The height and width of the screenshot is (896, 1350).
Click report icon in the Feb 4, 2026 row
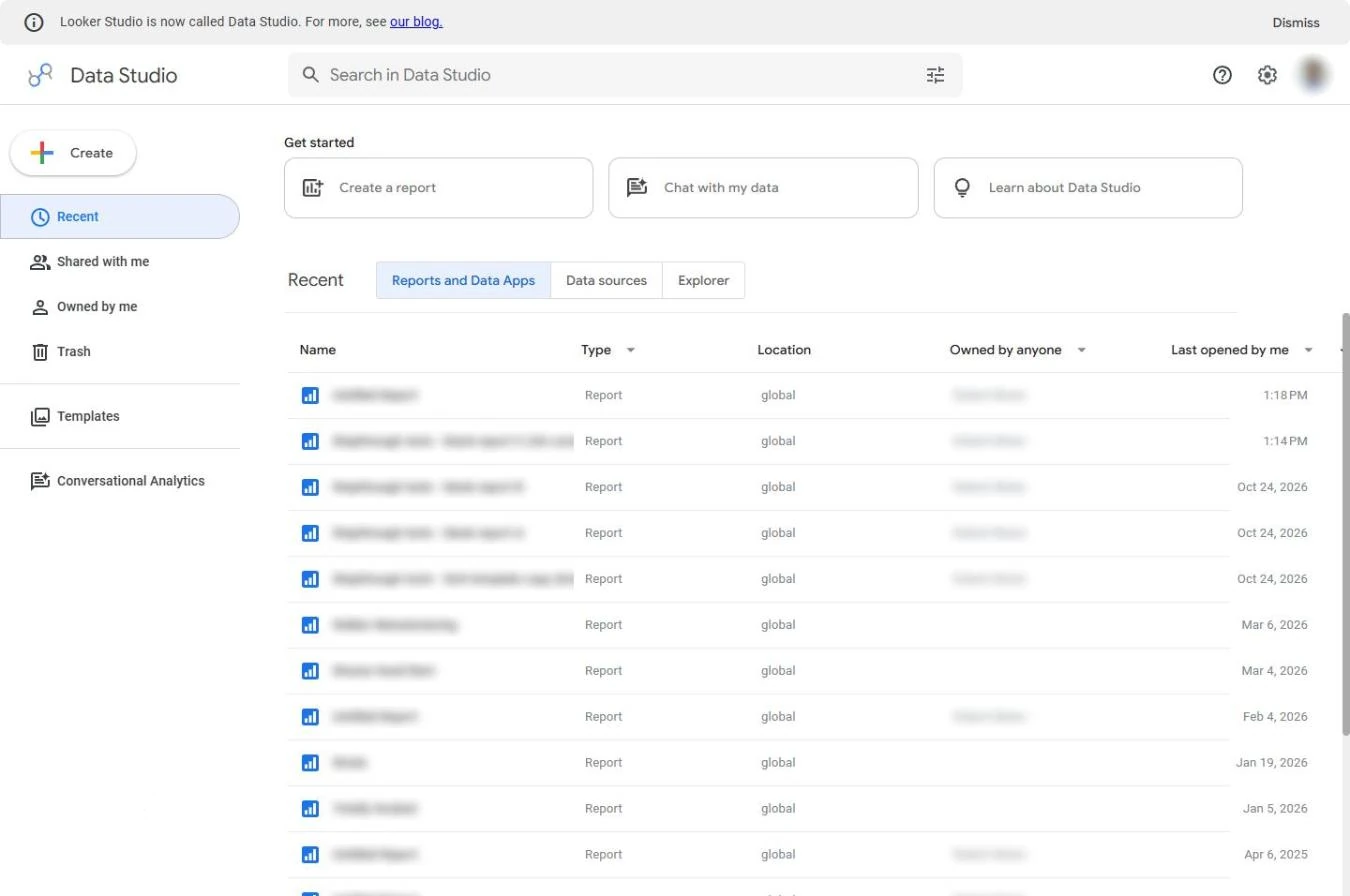(310, 717)
